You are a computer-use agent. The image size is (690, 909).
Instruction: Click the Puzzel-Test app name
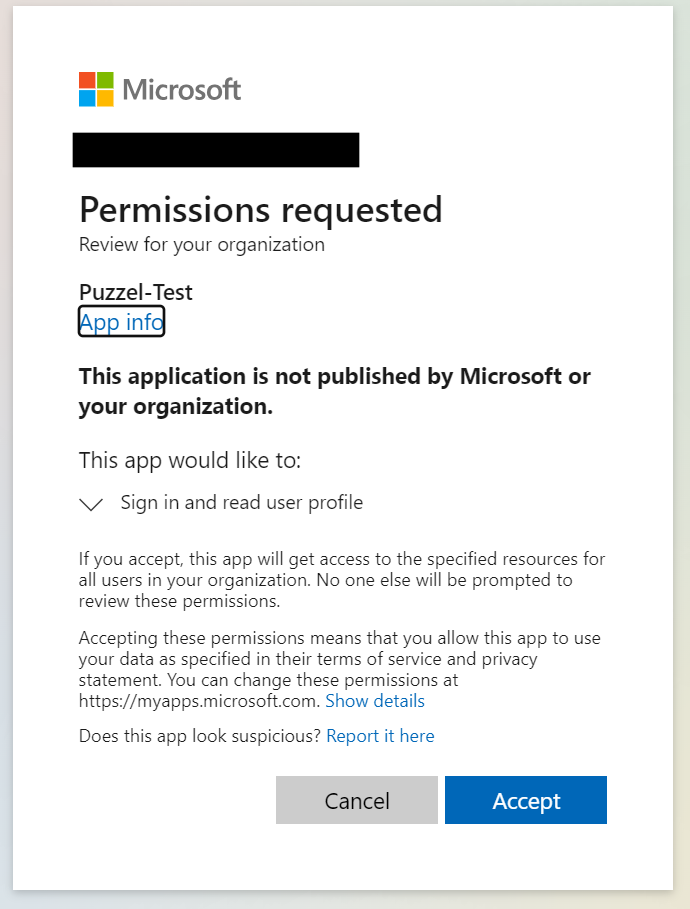click(x=135, y=292)
